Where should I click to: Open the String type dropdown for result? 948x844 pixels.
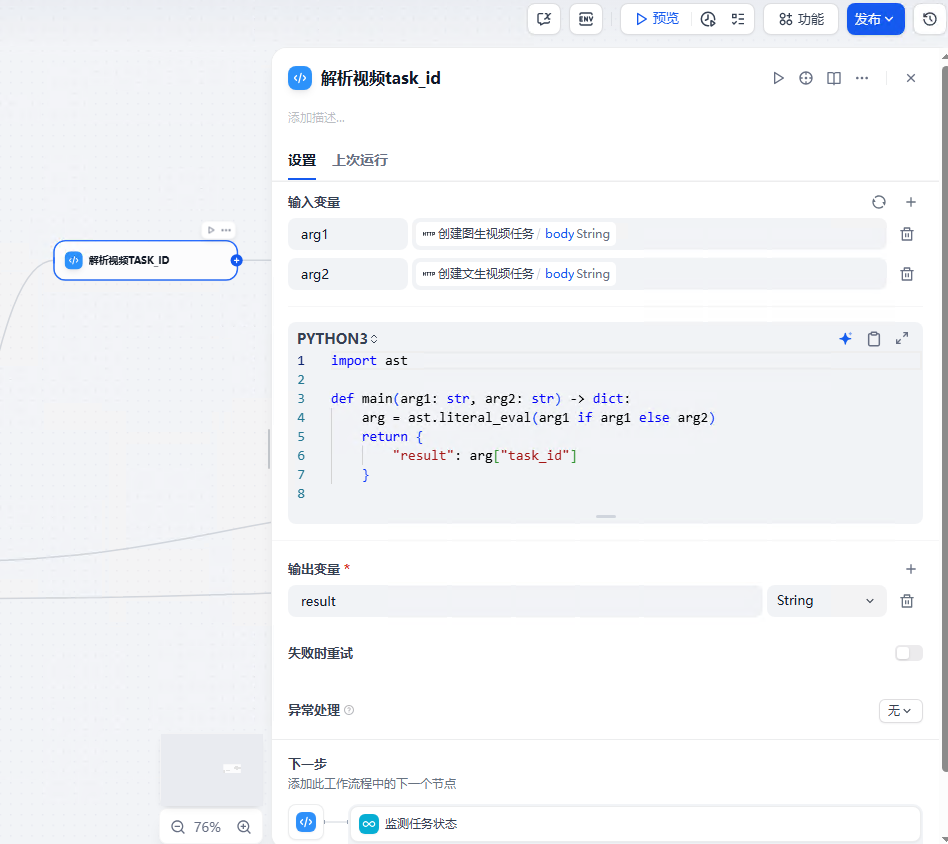click(826, 601)
